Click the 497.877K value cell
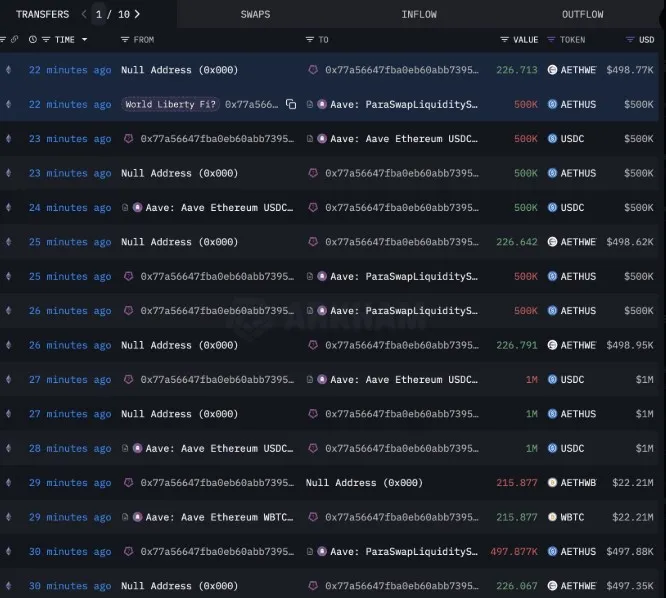Viewport: 666px width, 598px height. pos(514,551)
